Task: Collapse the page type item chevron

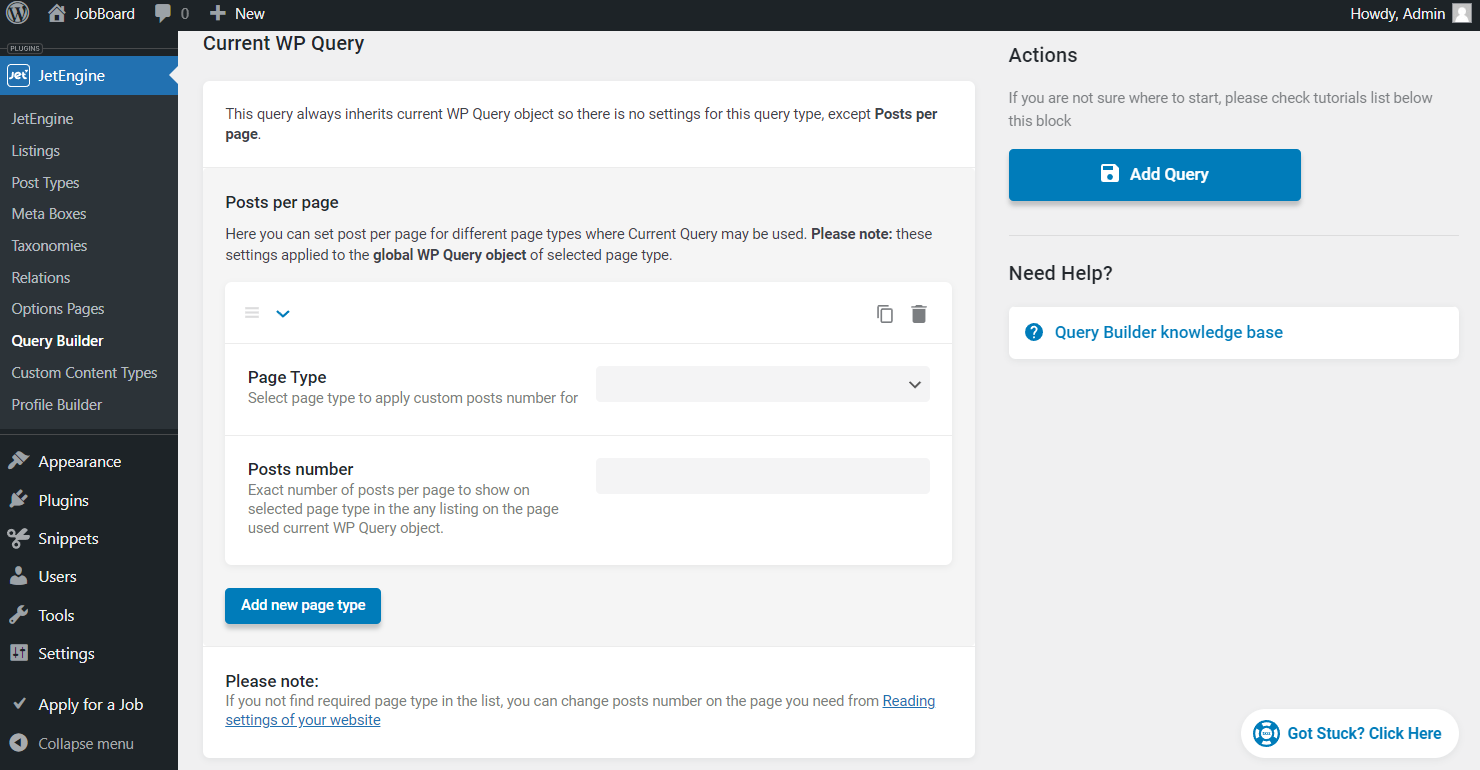Action: (x=283, y=313)
